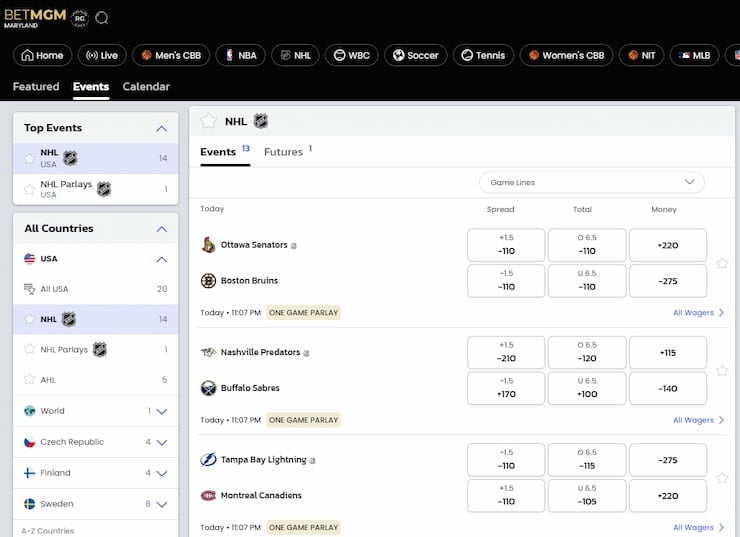Favorite the Nashville vs Buffalo game star
The width and height of the screenshot is (740, 537).
coord(722,370)
